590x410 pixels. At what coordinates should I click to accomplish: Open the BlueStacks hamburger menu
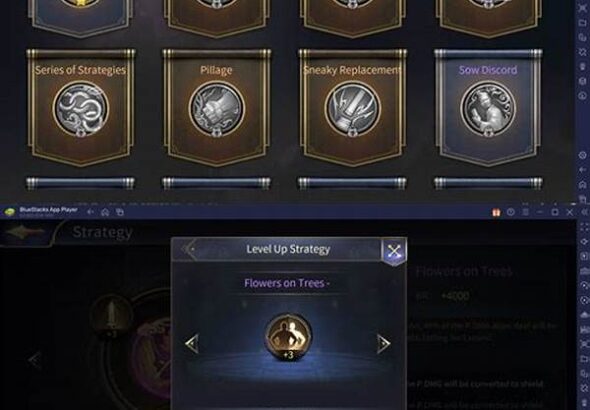525,212
